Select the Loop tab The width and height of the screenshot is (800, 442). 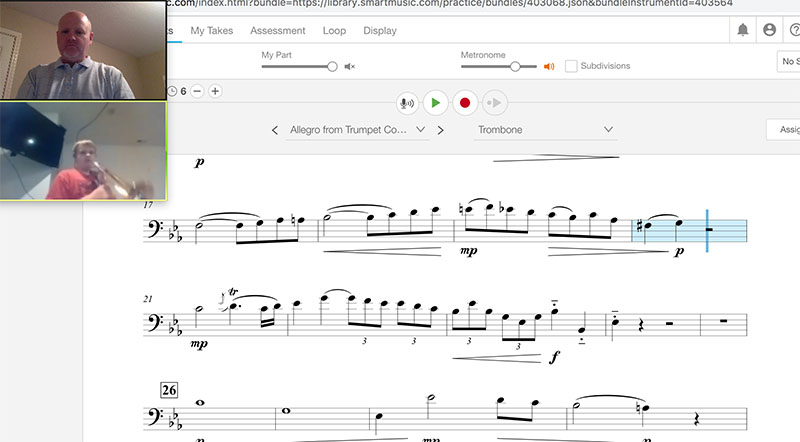pos(334,31)
